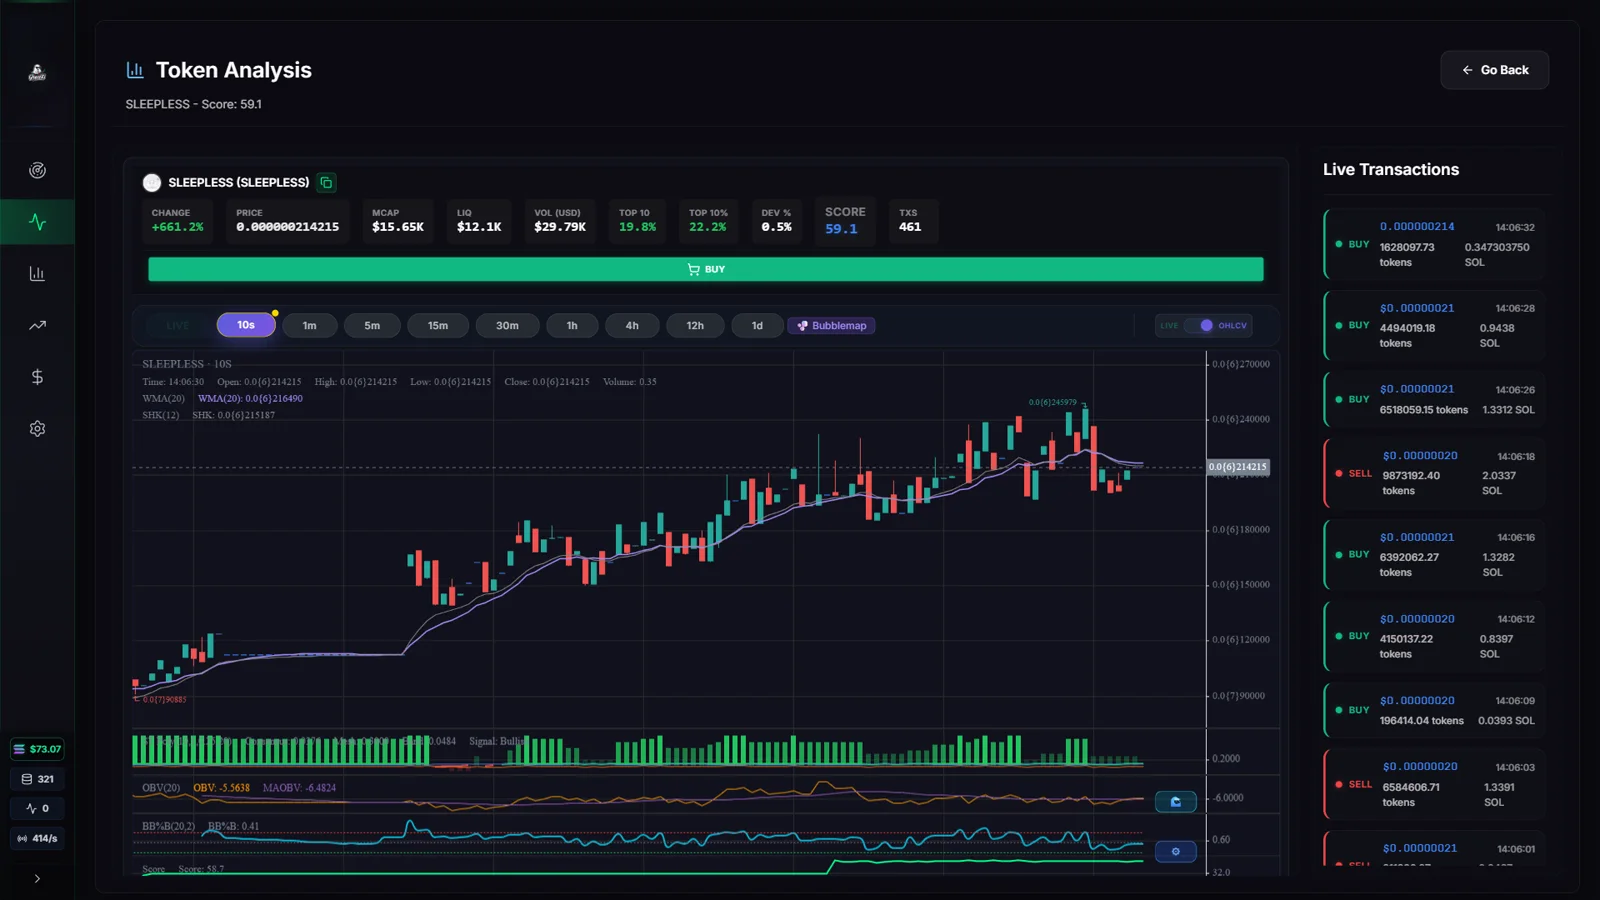Open the SELL transaction at 14:06:03

click(1435, 785)
